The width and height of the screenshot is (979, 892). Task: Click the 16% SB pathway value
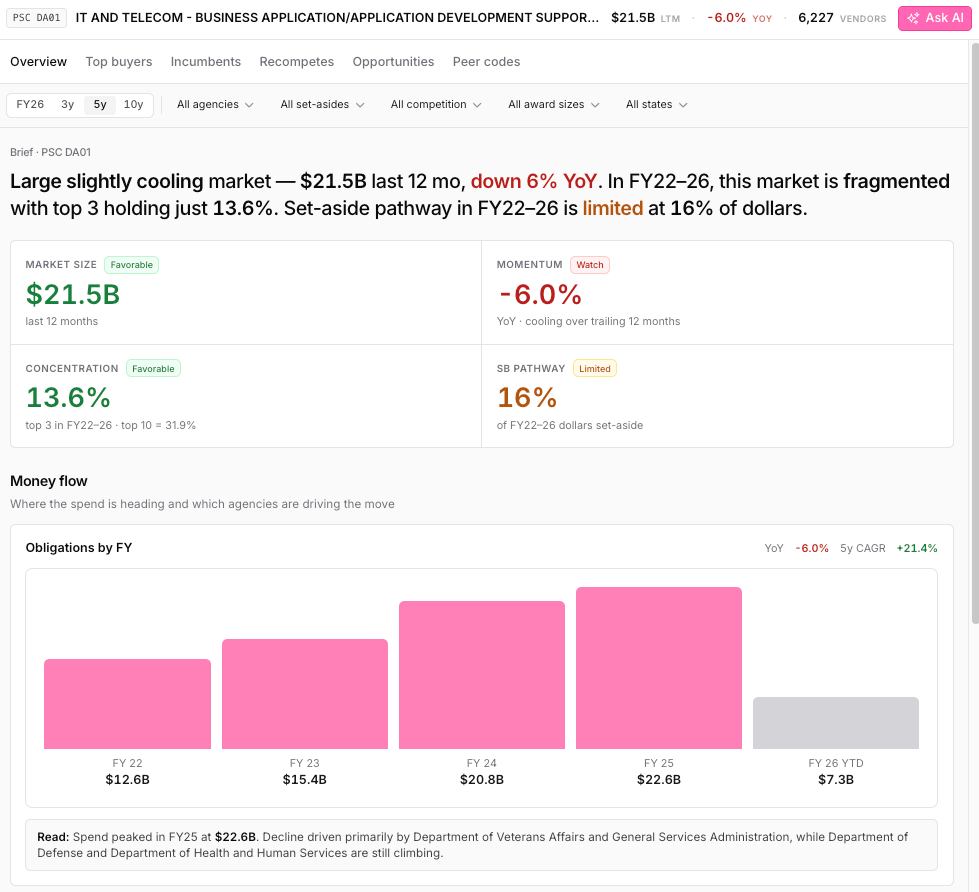coord(527,398)
